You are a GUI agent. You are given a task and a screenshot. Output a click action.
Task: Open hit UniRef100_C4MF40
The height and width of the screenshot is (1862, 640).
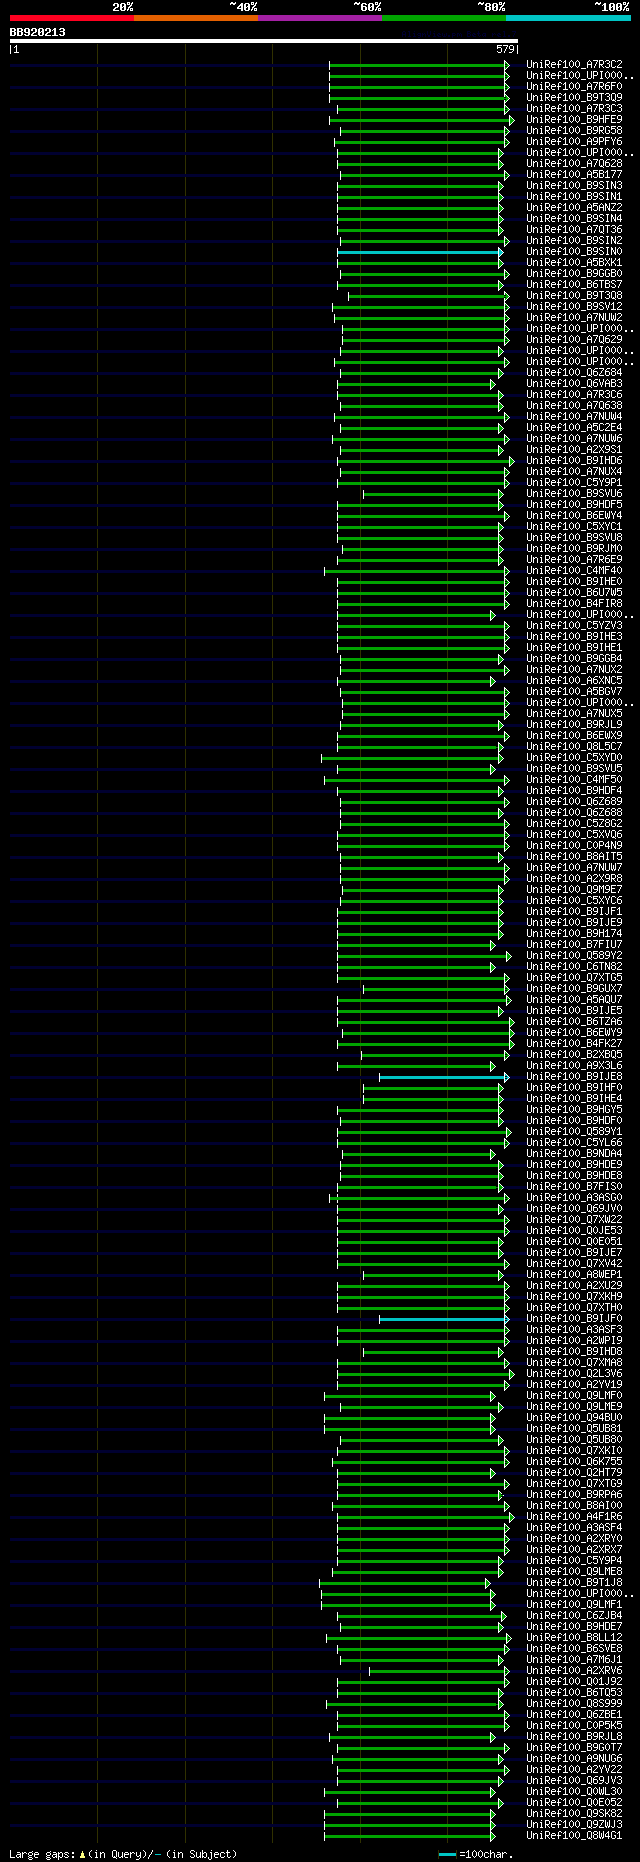tap(574, 571)
